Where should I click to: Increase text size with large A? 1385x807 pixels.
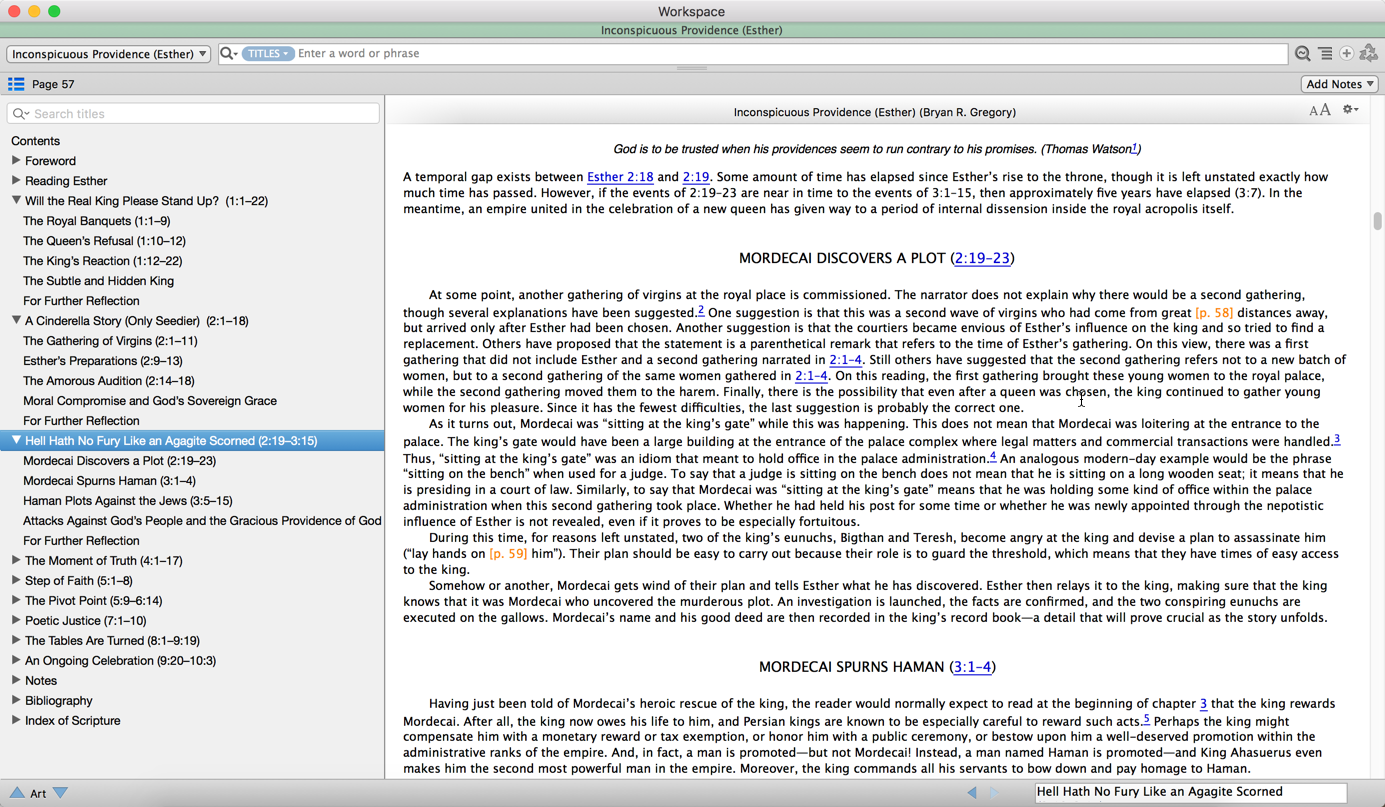point(1325,110)
